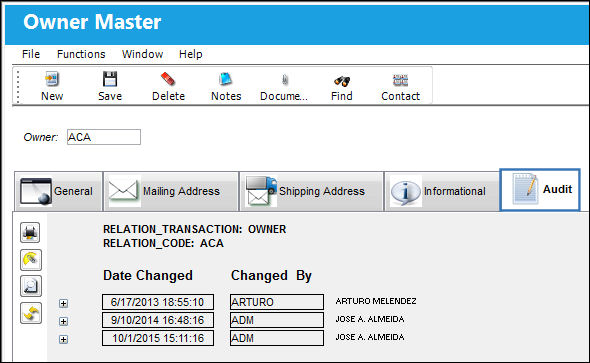Expand the 6/17/2013 audit entry
The image size is (590, 363).
(x=63, y=303)
